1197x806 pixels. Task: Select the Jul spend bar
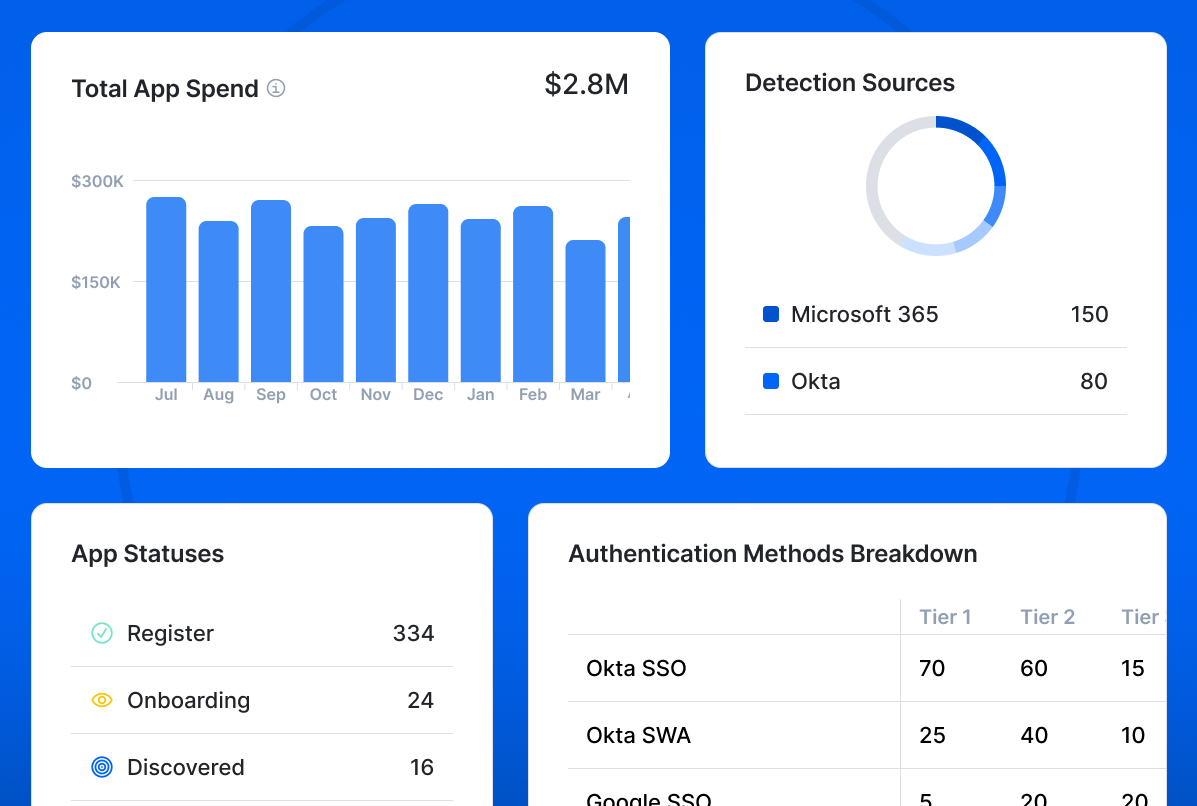166,289
